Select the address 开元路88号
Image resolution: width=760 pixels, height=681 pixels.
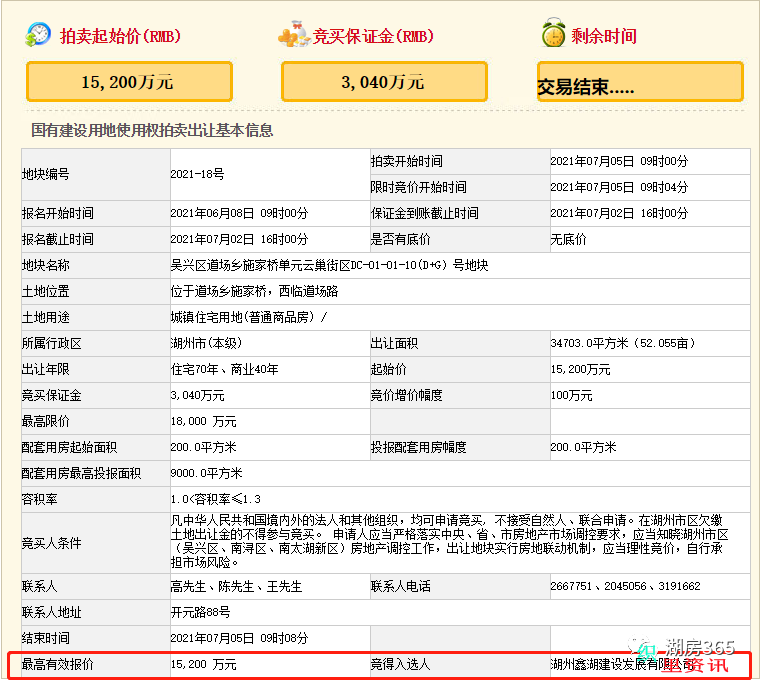pos(201,613)
